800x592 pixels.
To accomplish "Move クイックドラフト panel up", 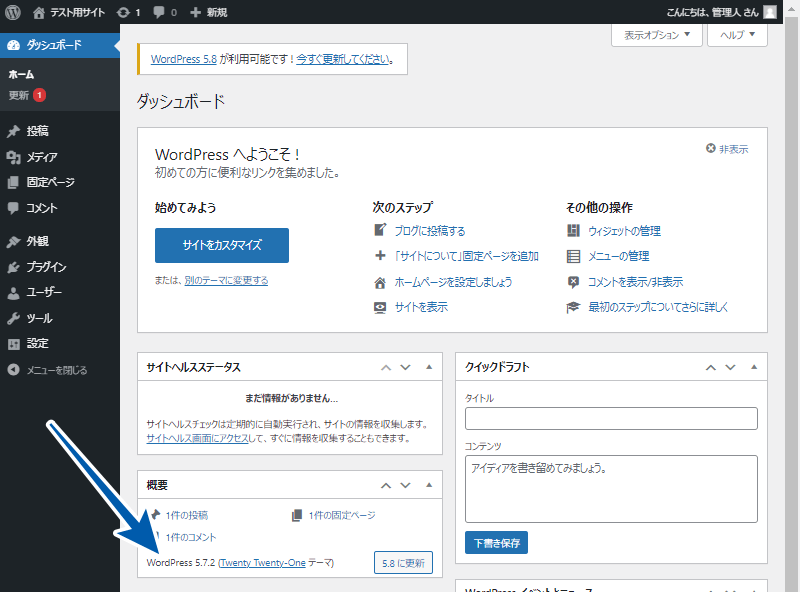I will click(711, 367).
